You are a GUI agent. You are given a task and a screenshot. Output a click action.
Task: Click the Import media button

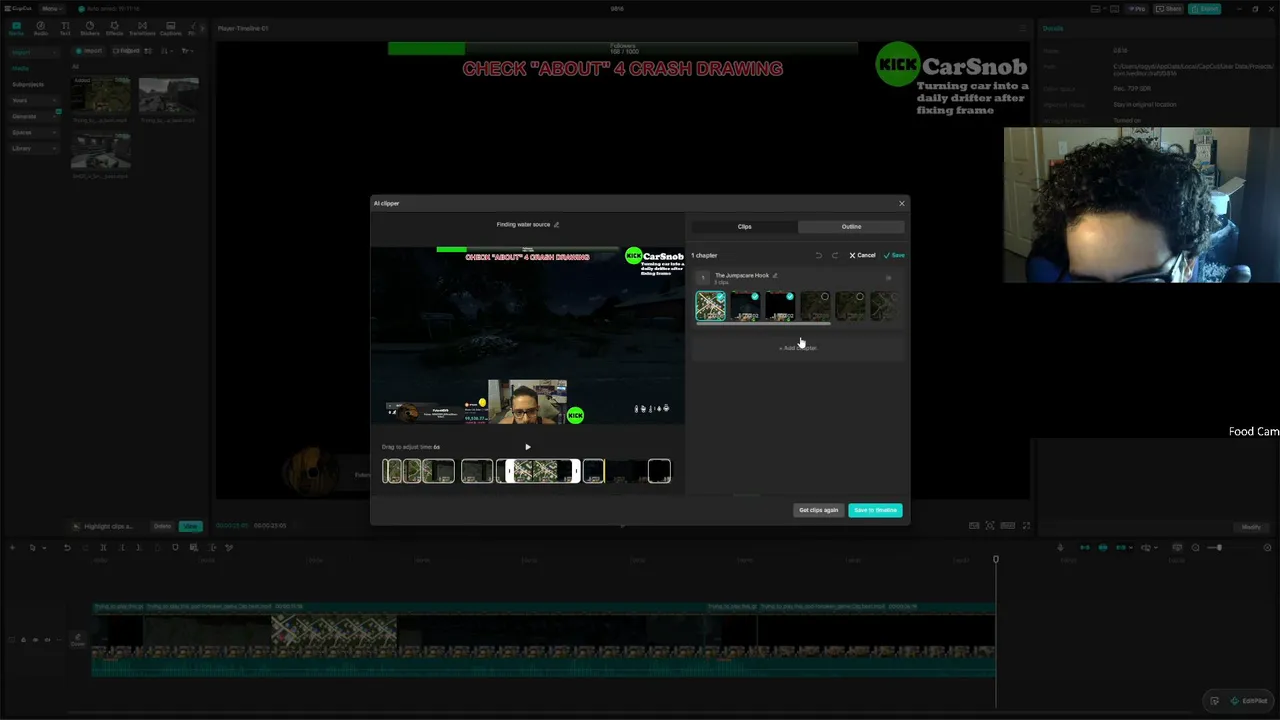[90, 51]
